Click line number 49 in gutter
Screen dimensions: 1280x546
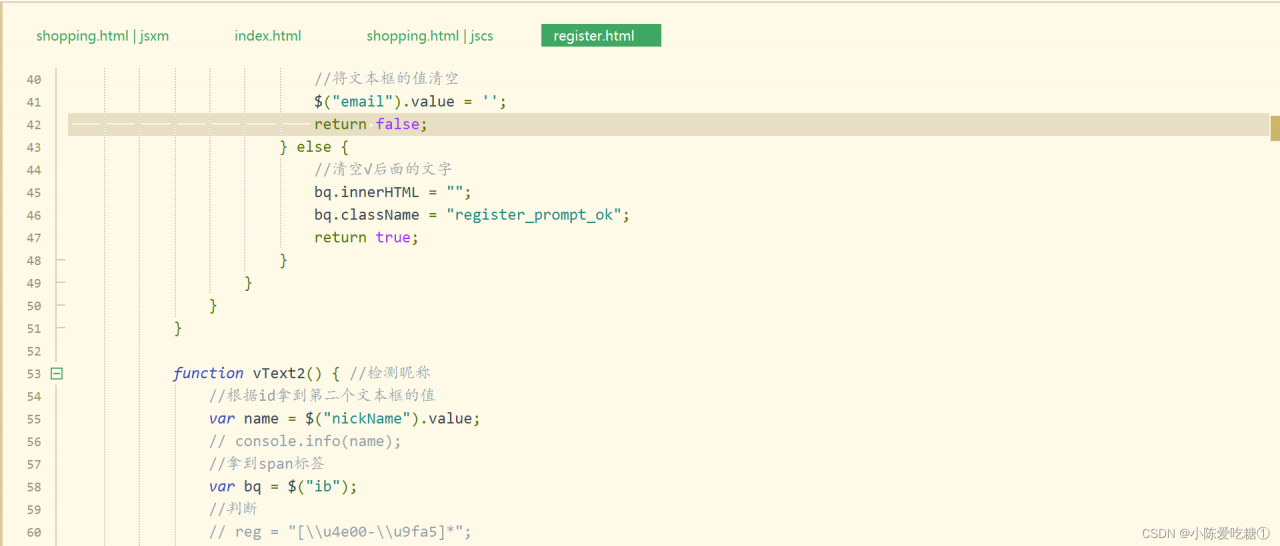[34, 283]
